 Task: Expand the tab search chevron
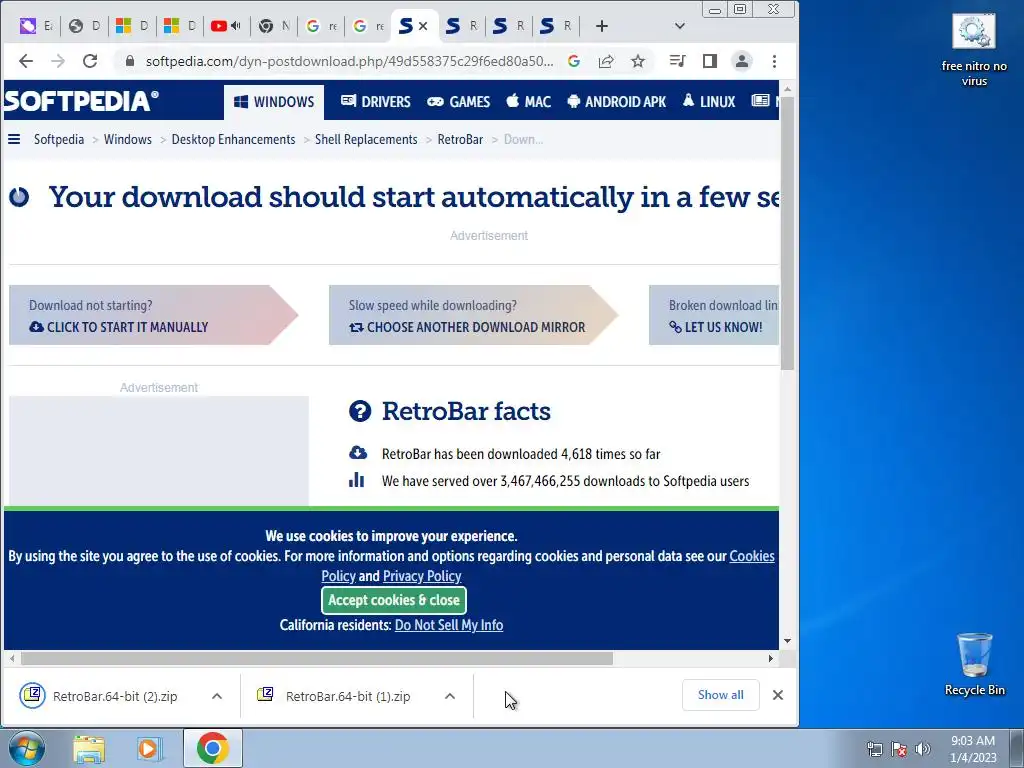point(680,26)
